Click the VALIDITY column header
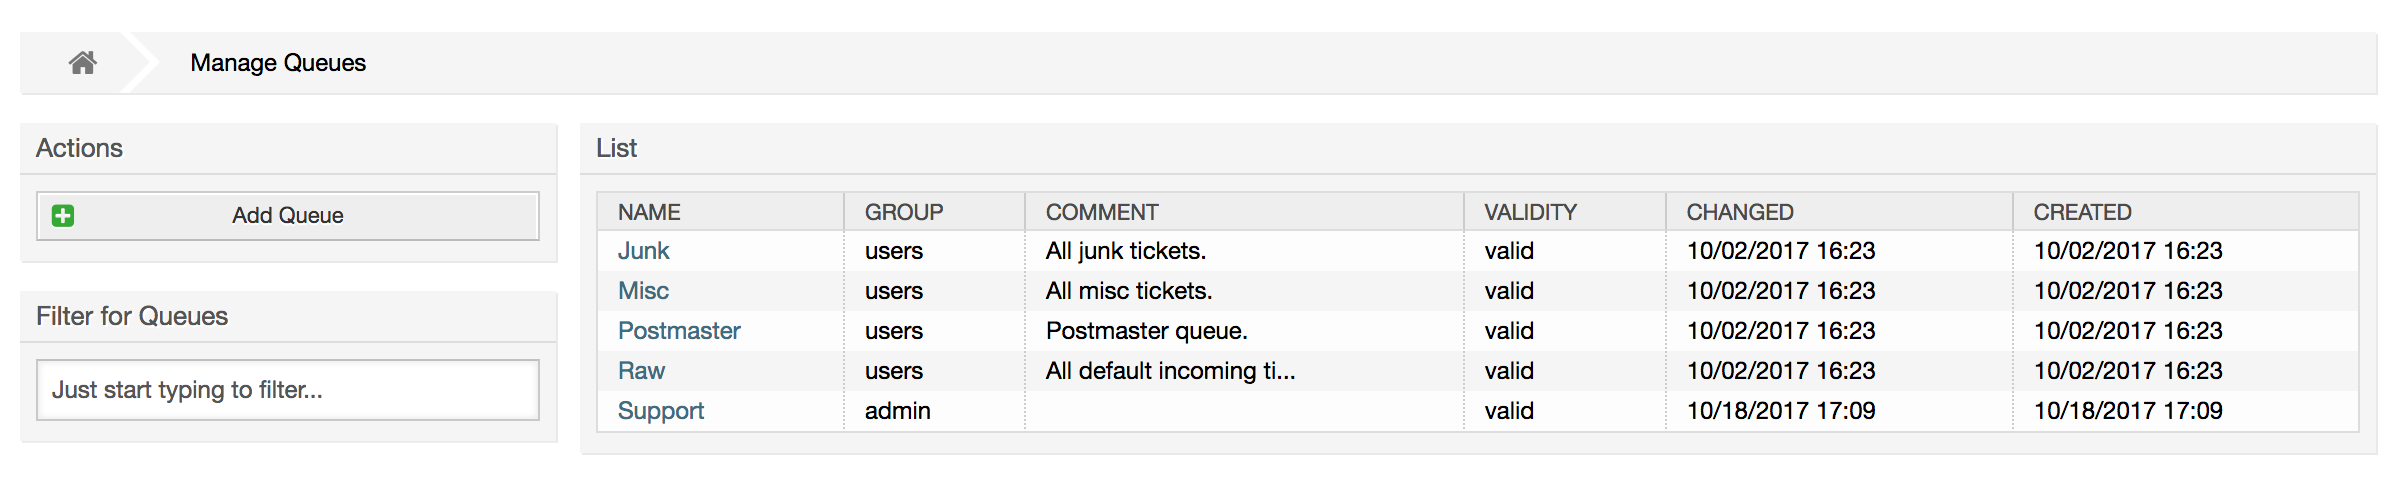 point(1530,212)
